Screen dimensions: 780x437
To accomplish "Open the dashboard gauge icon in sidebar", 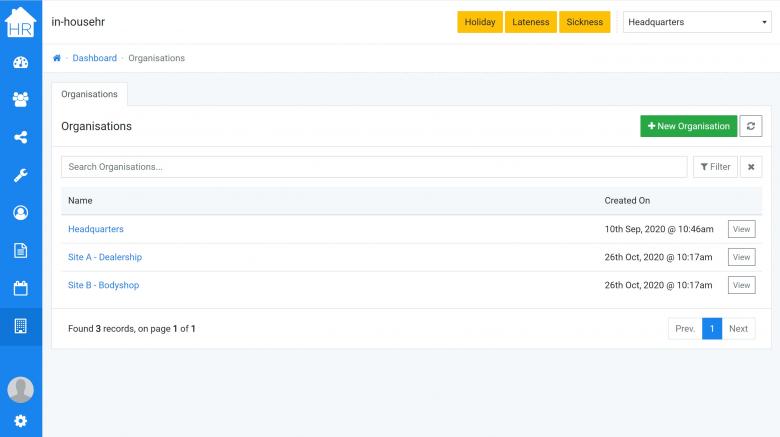I will pos(20,62).
